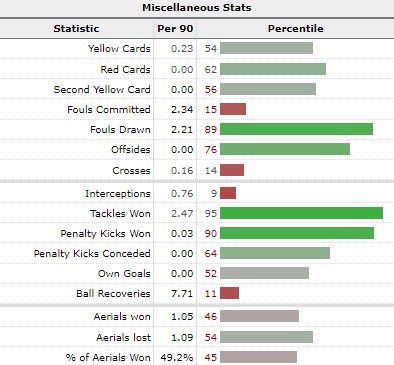Click the Penalty Kicks Conceded percentile bar

pyautogui.click(x=275, y=253)
